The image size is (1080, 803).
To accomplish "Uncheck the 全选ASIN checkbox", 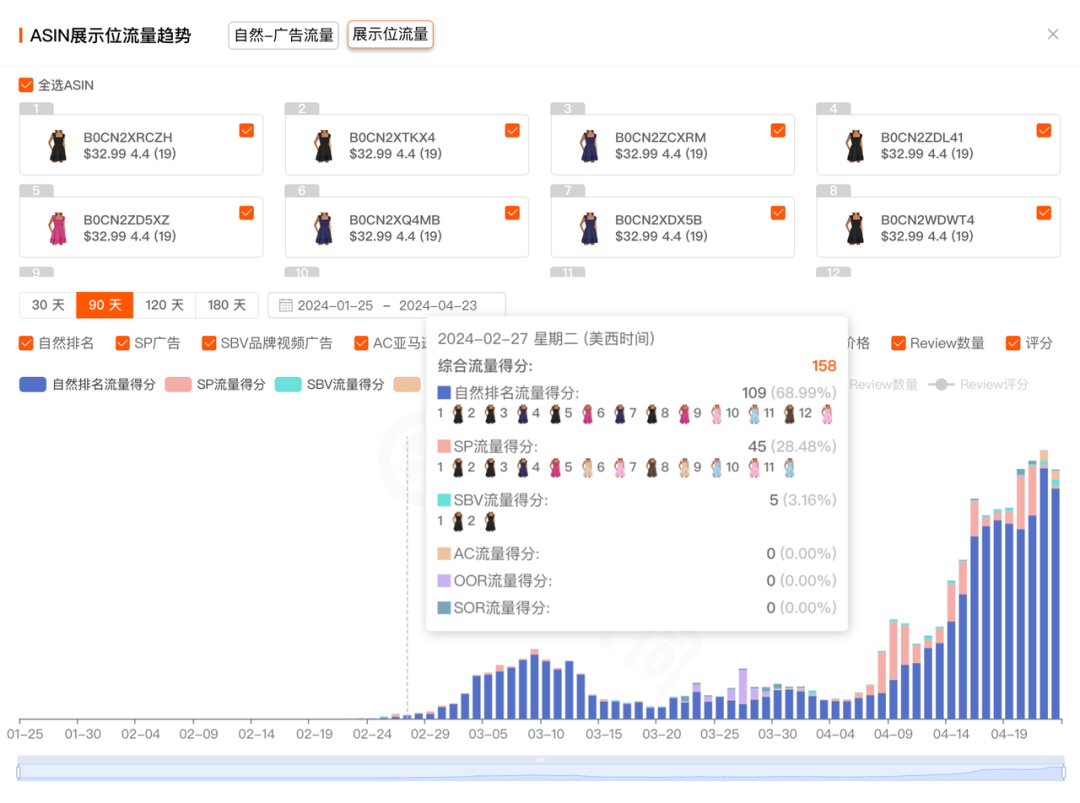I will 25,85.
